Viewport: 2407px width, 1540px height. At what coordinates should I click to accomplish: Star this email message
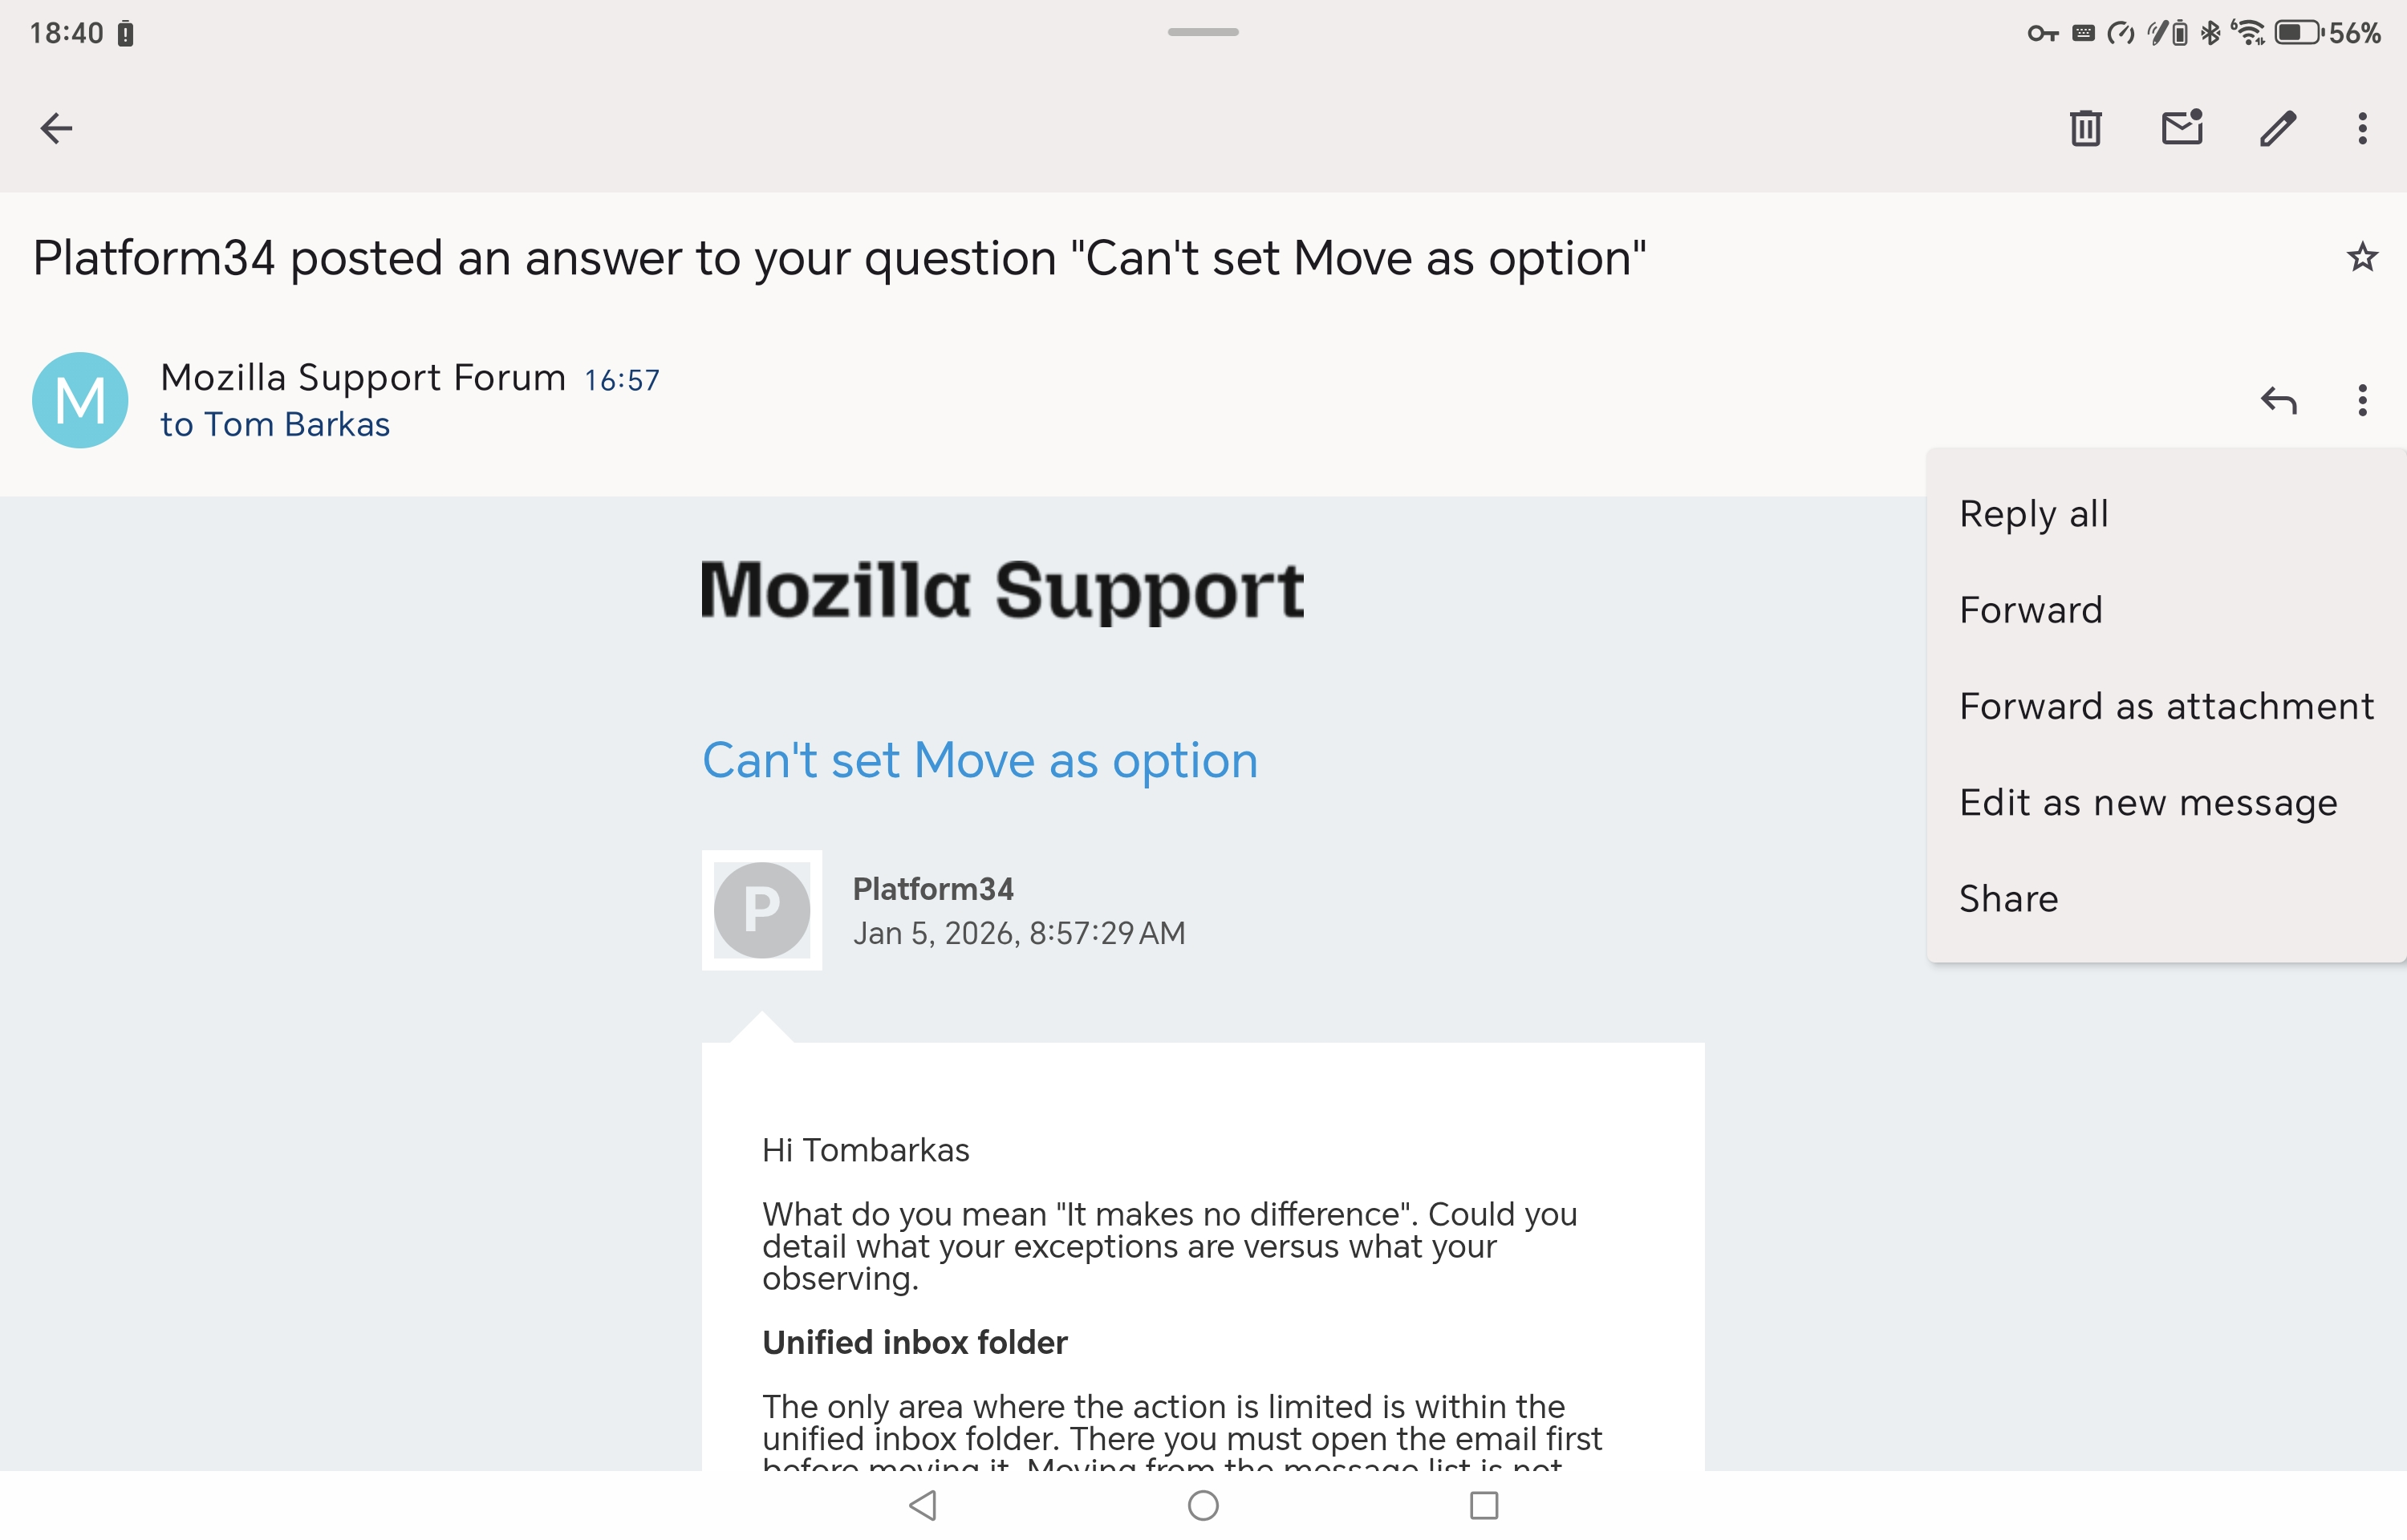tap(2361, 257)
